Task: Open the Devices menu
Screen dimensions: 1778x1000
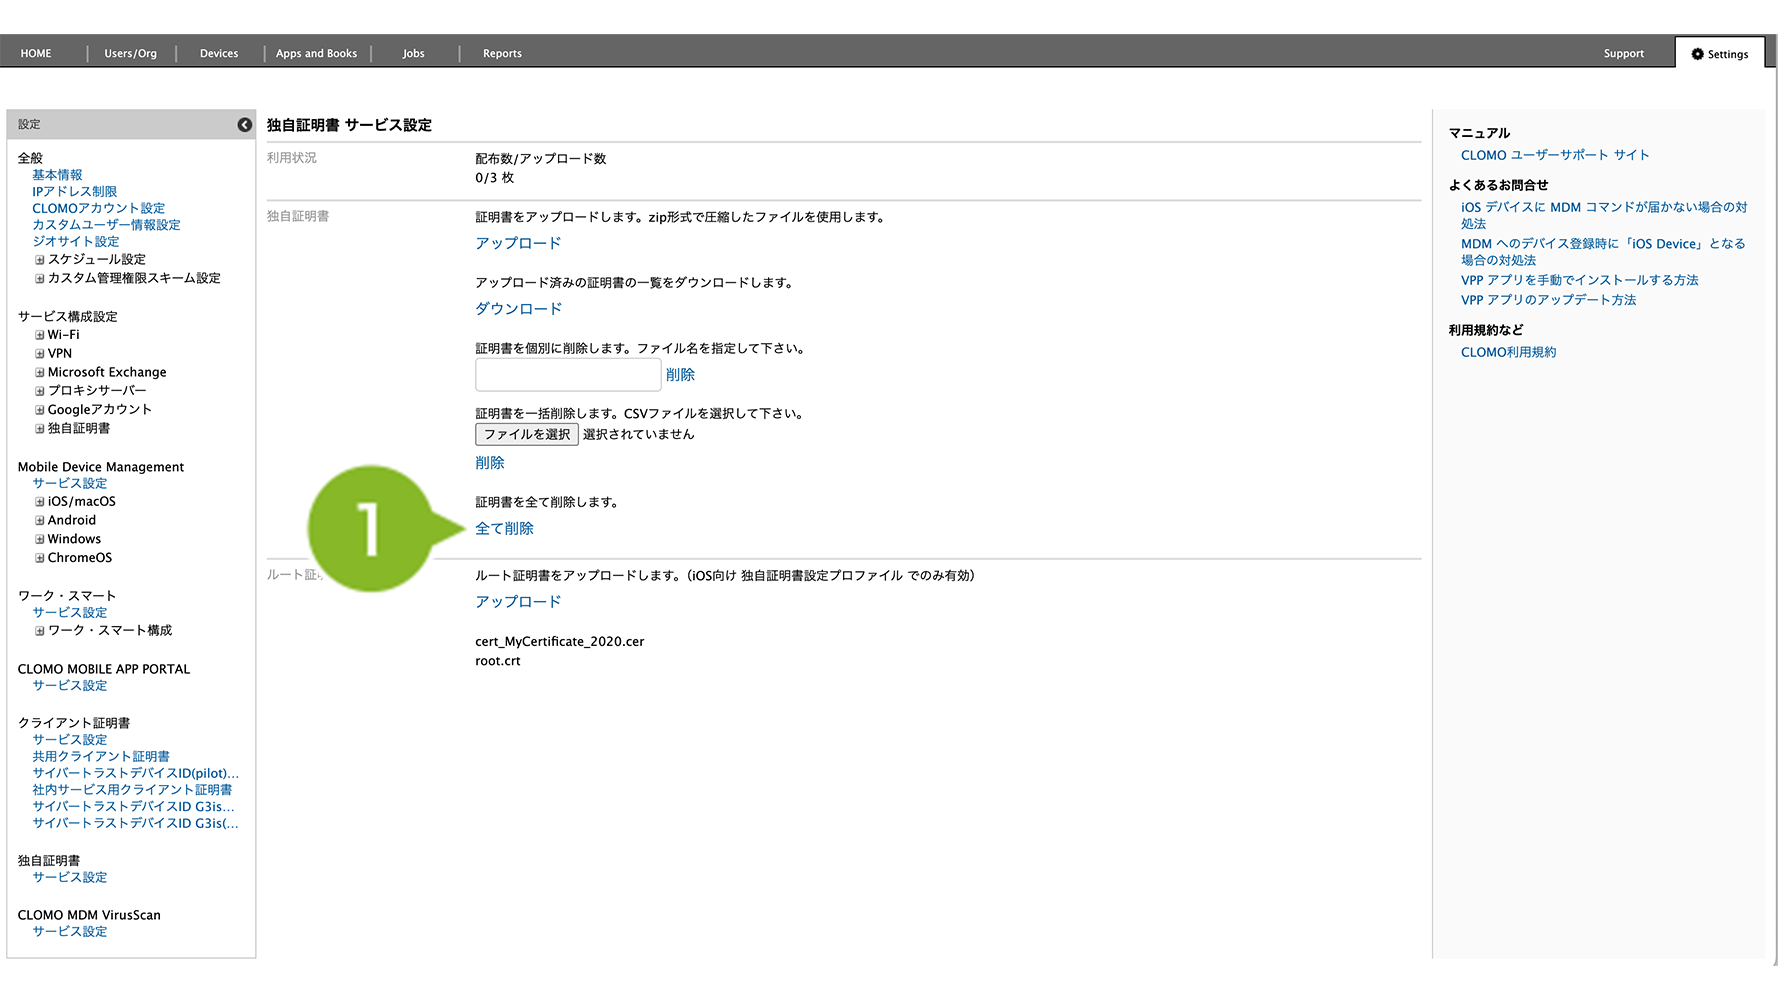Action: pos(219,54)
